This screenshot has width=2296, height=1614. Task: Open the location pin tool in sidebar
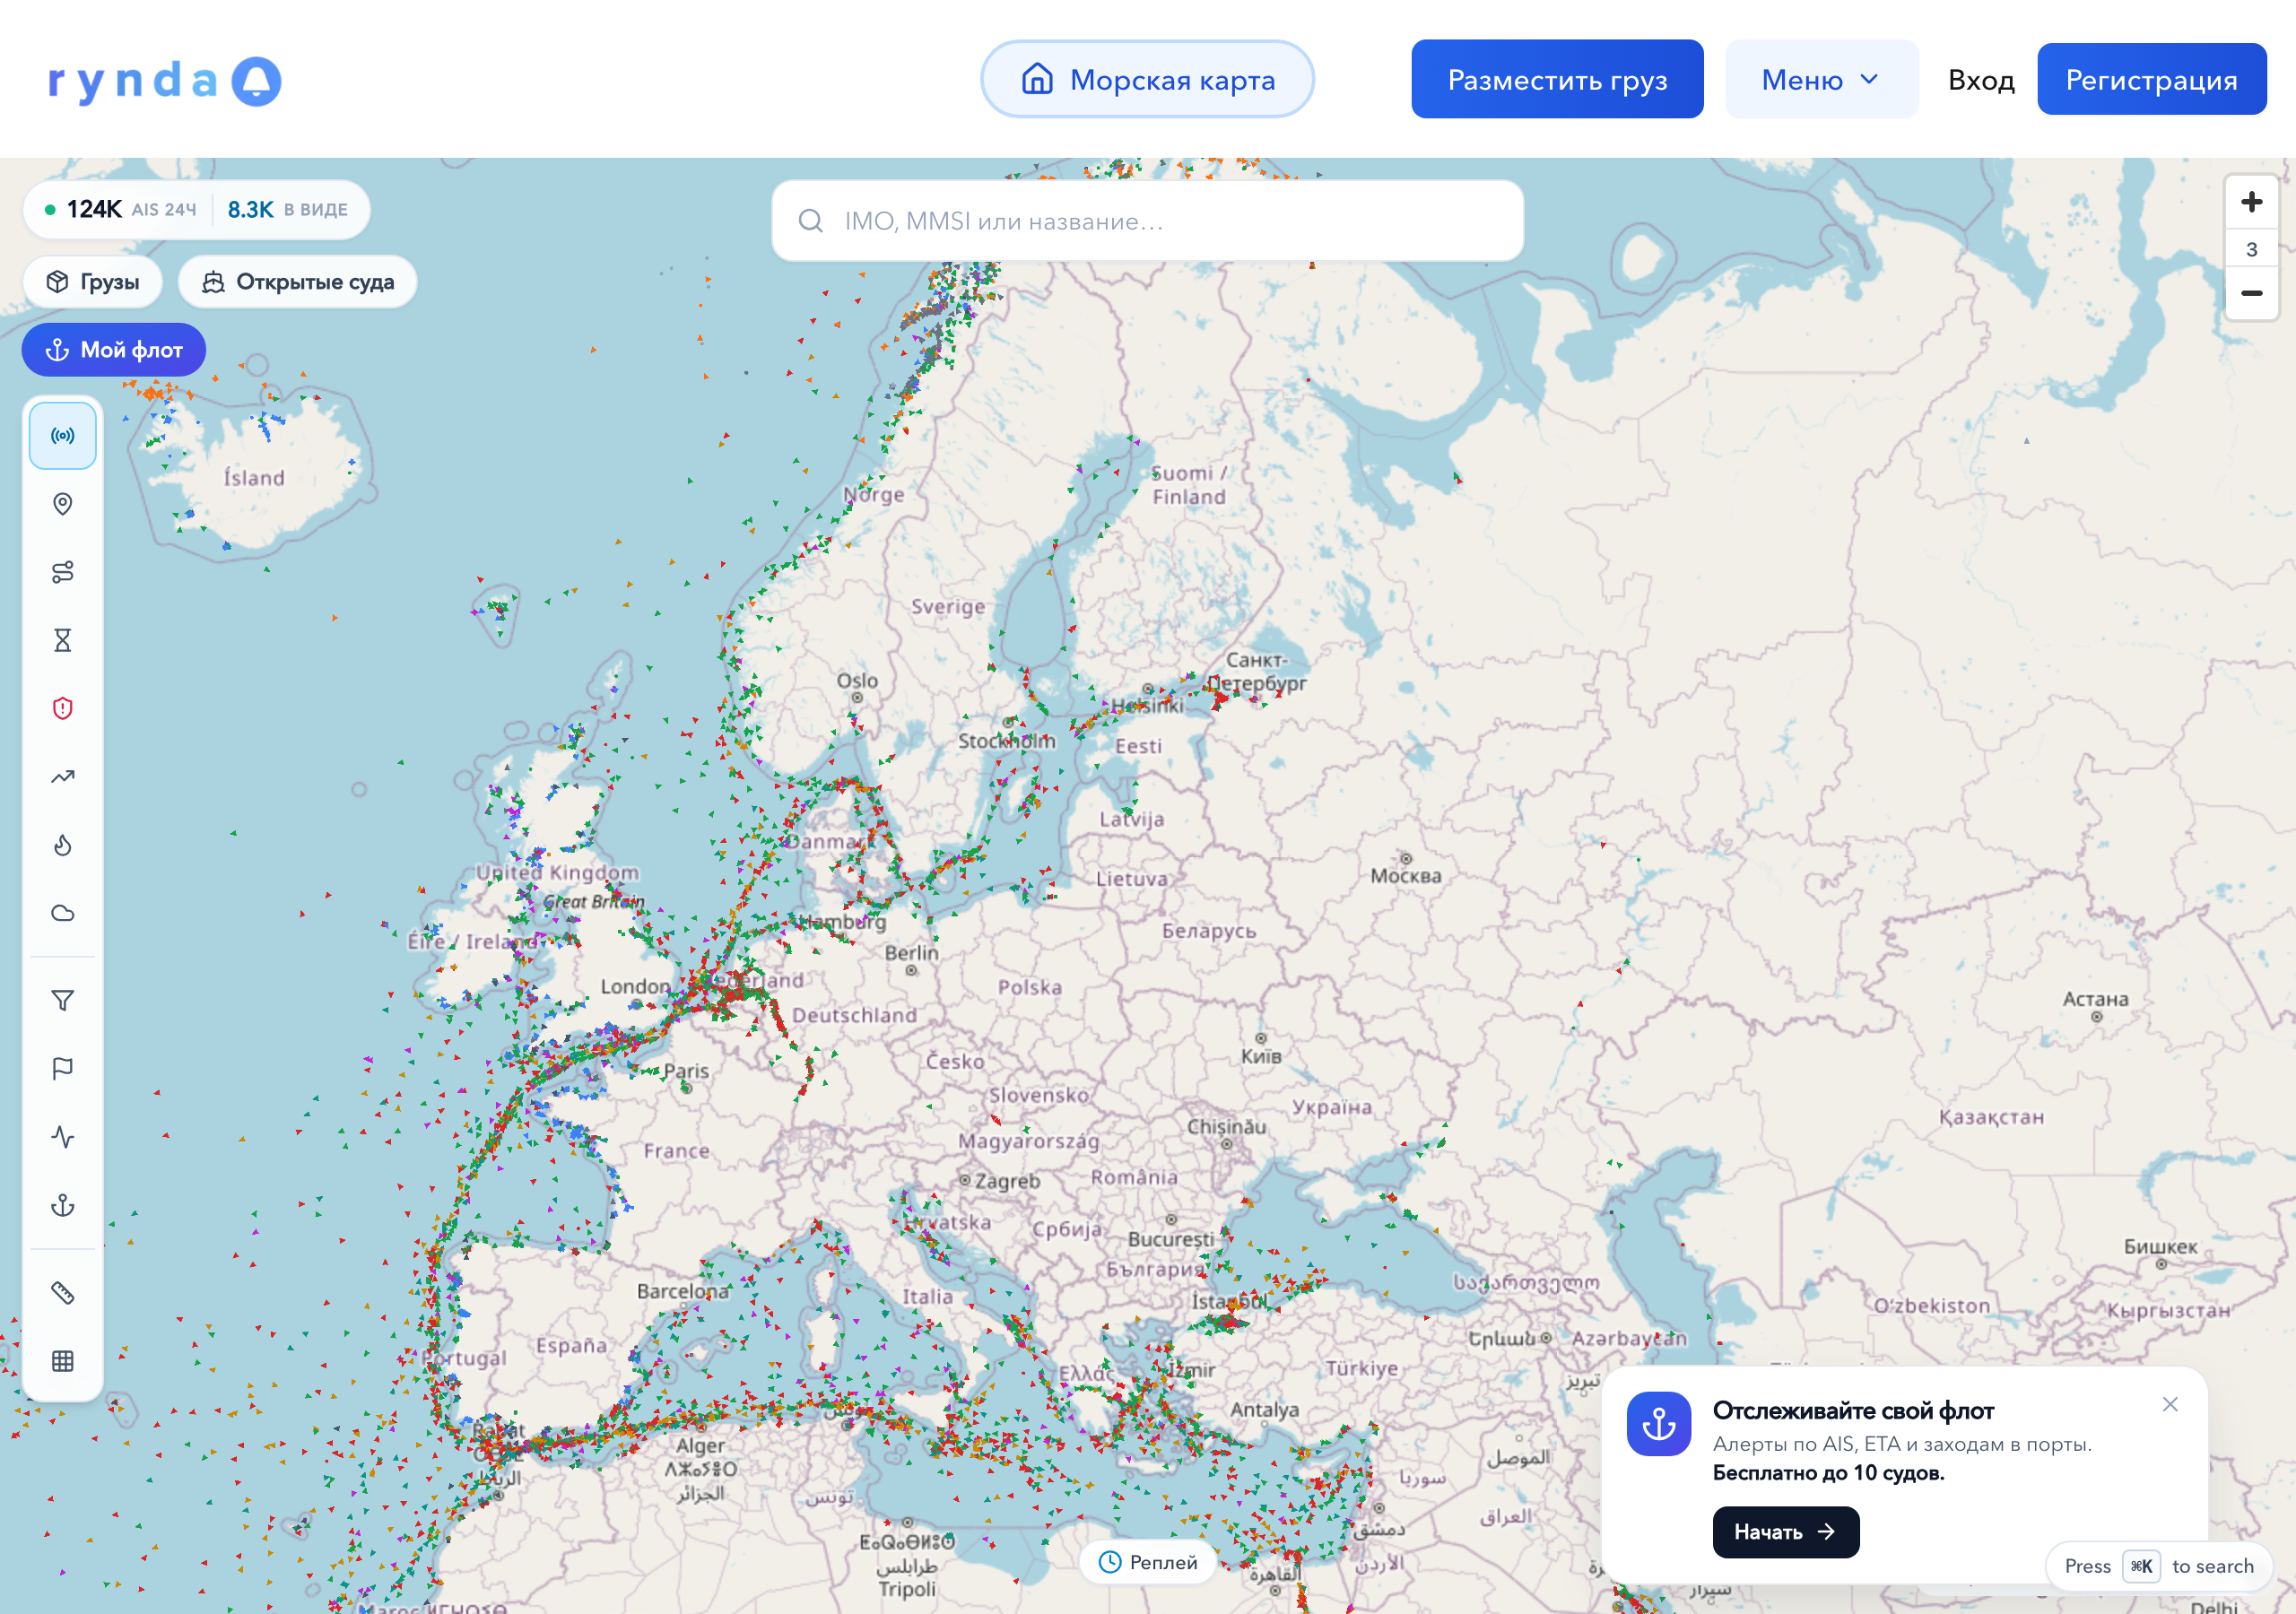point(62,504)
